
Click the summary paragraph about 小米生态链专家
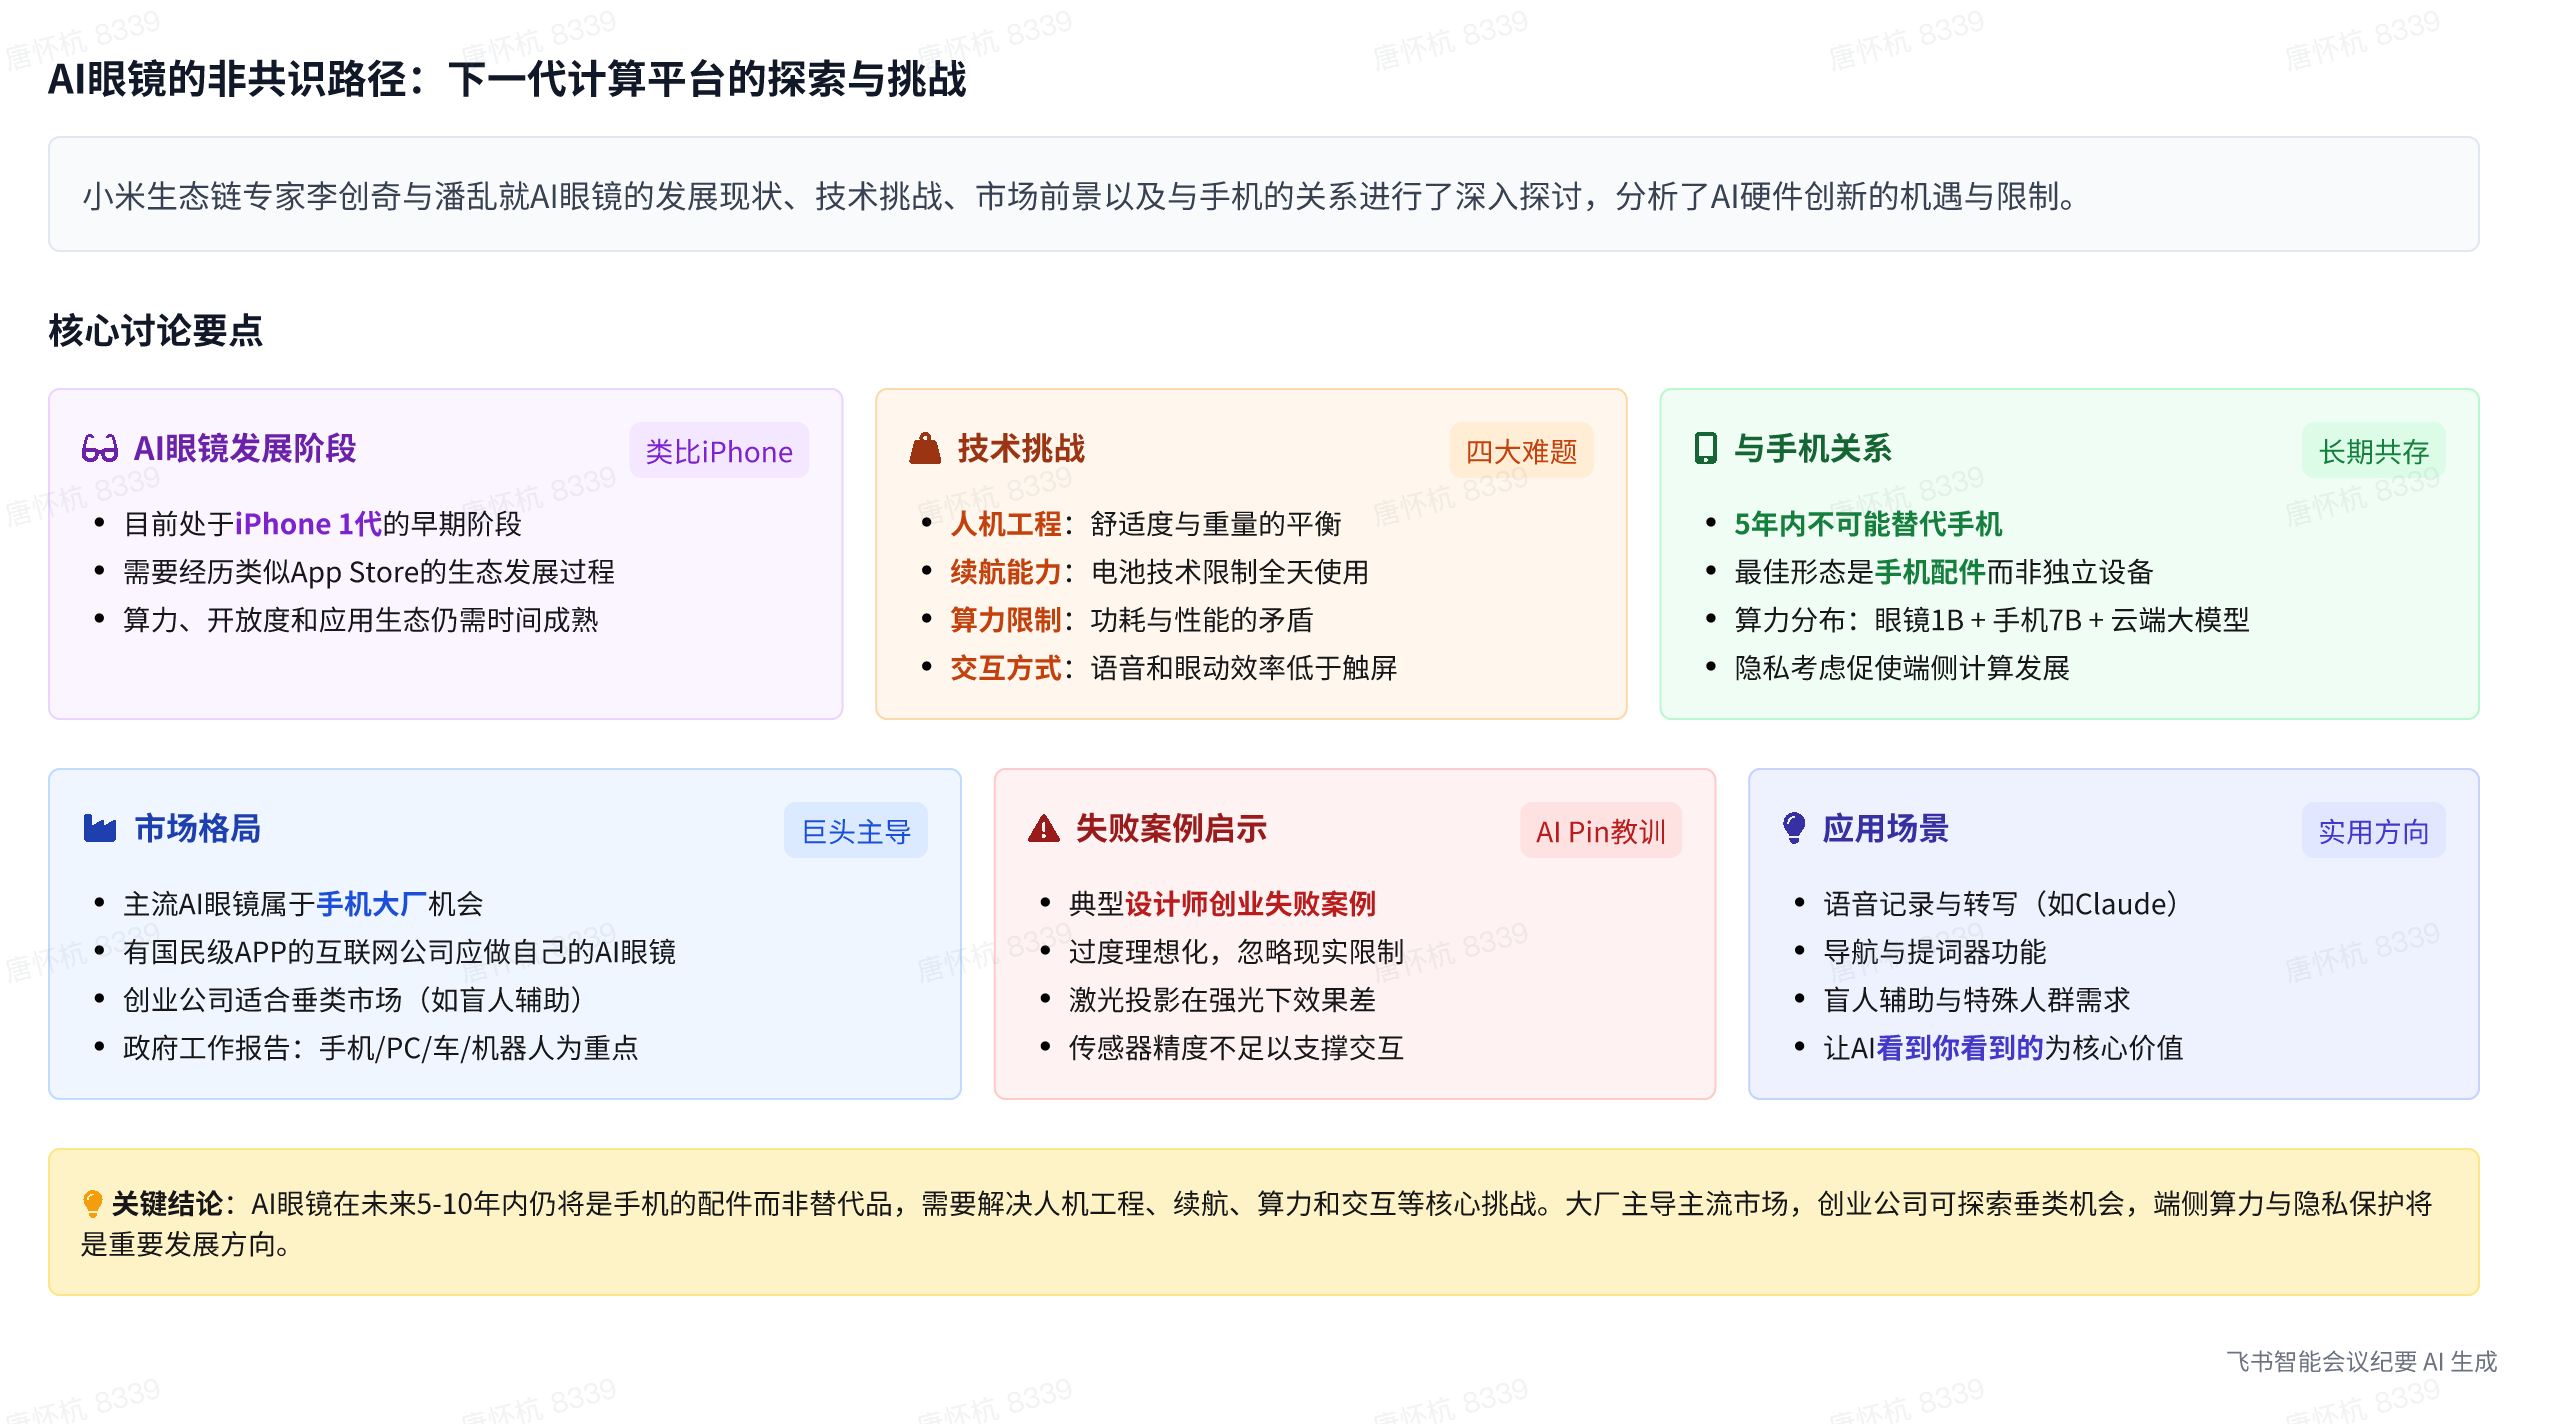(1078, 197)
